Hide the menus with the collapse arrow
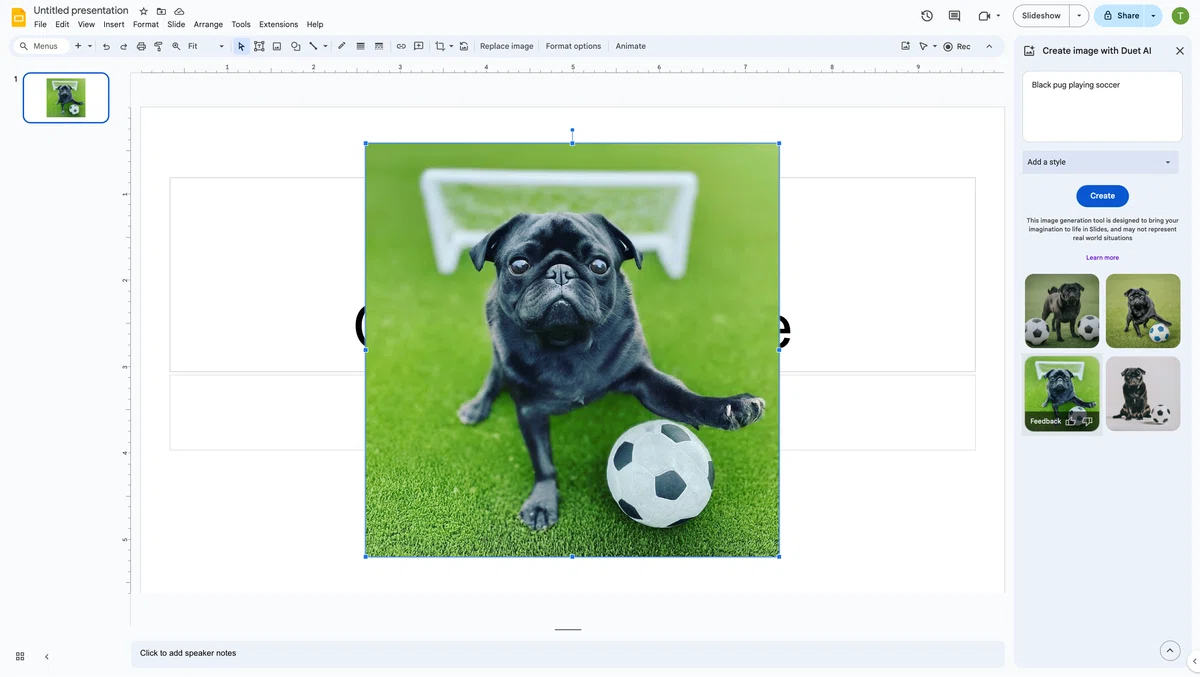 [x=989, y=46]
